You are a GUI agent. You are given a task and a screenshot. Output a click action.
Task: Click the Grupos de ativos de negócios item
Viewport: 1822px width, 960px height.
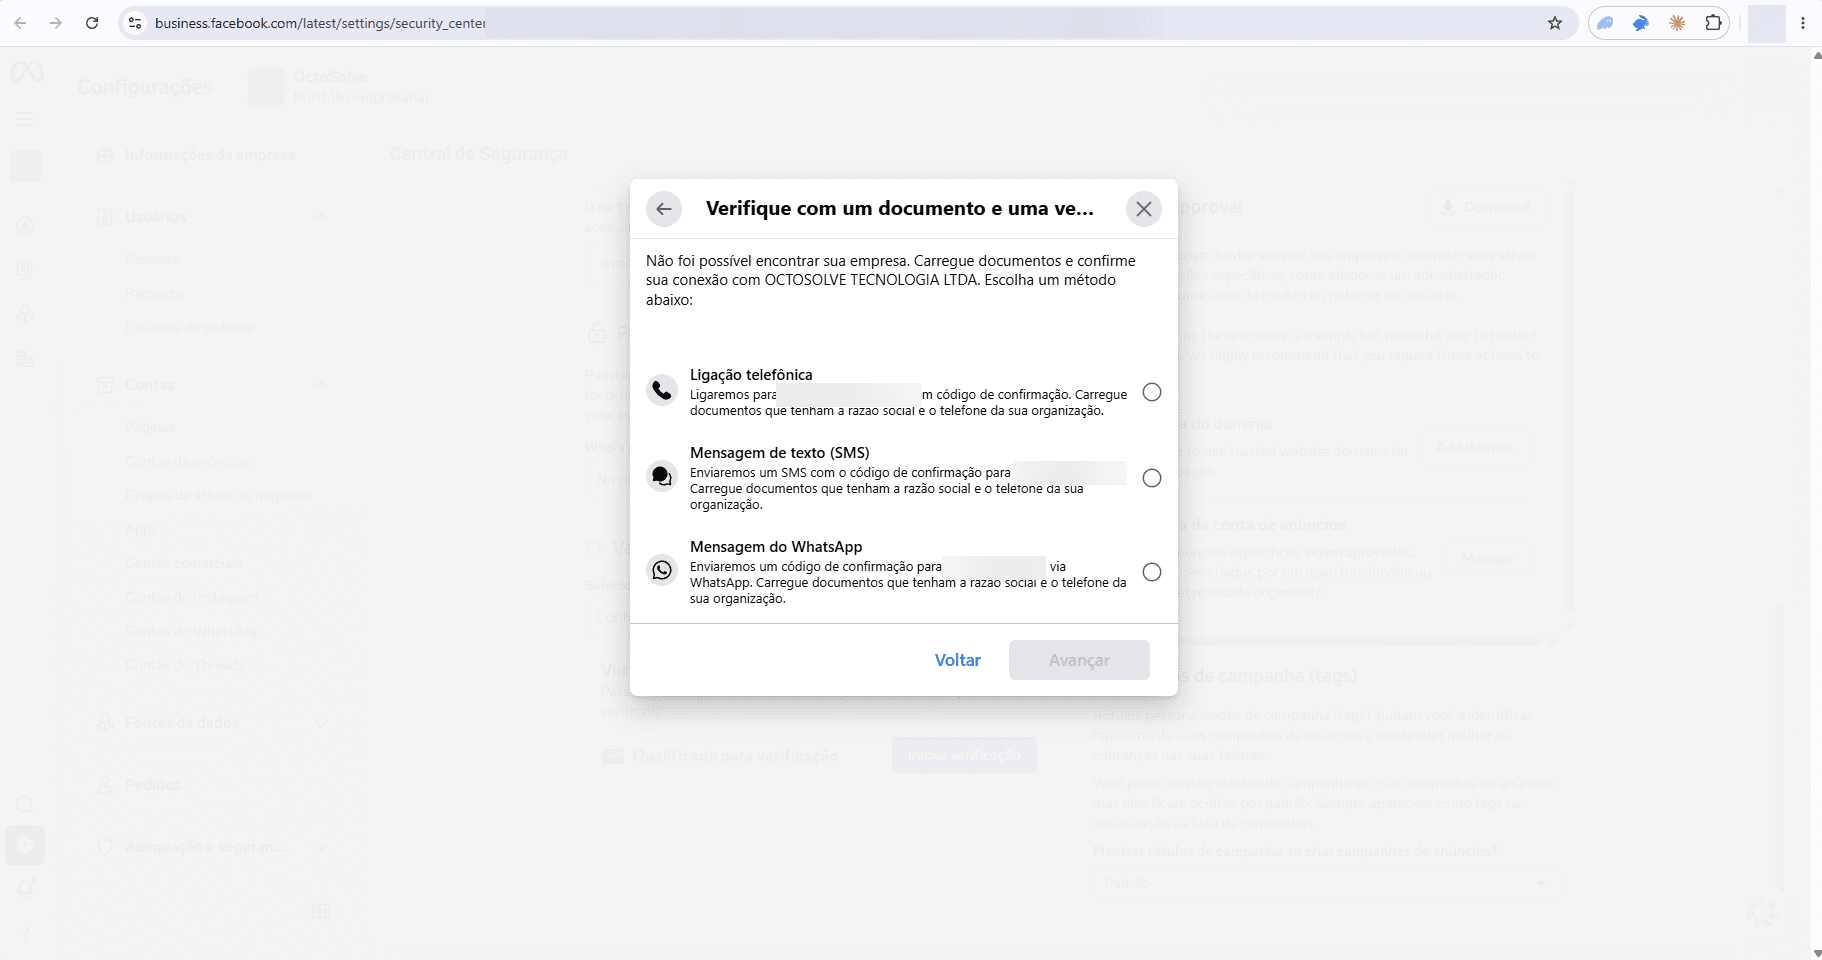pyautogui.click(x=218, y=495)
